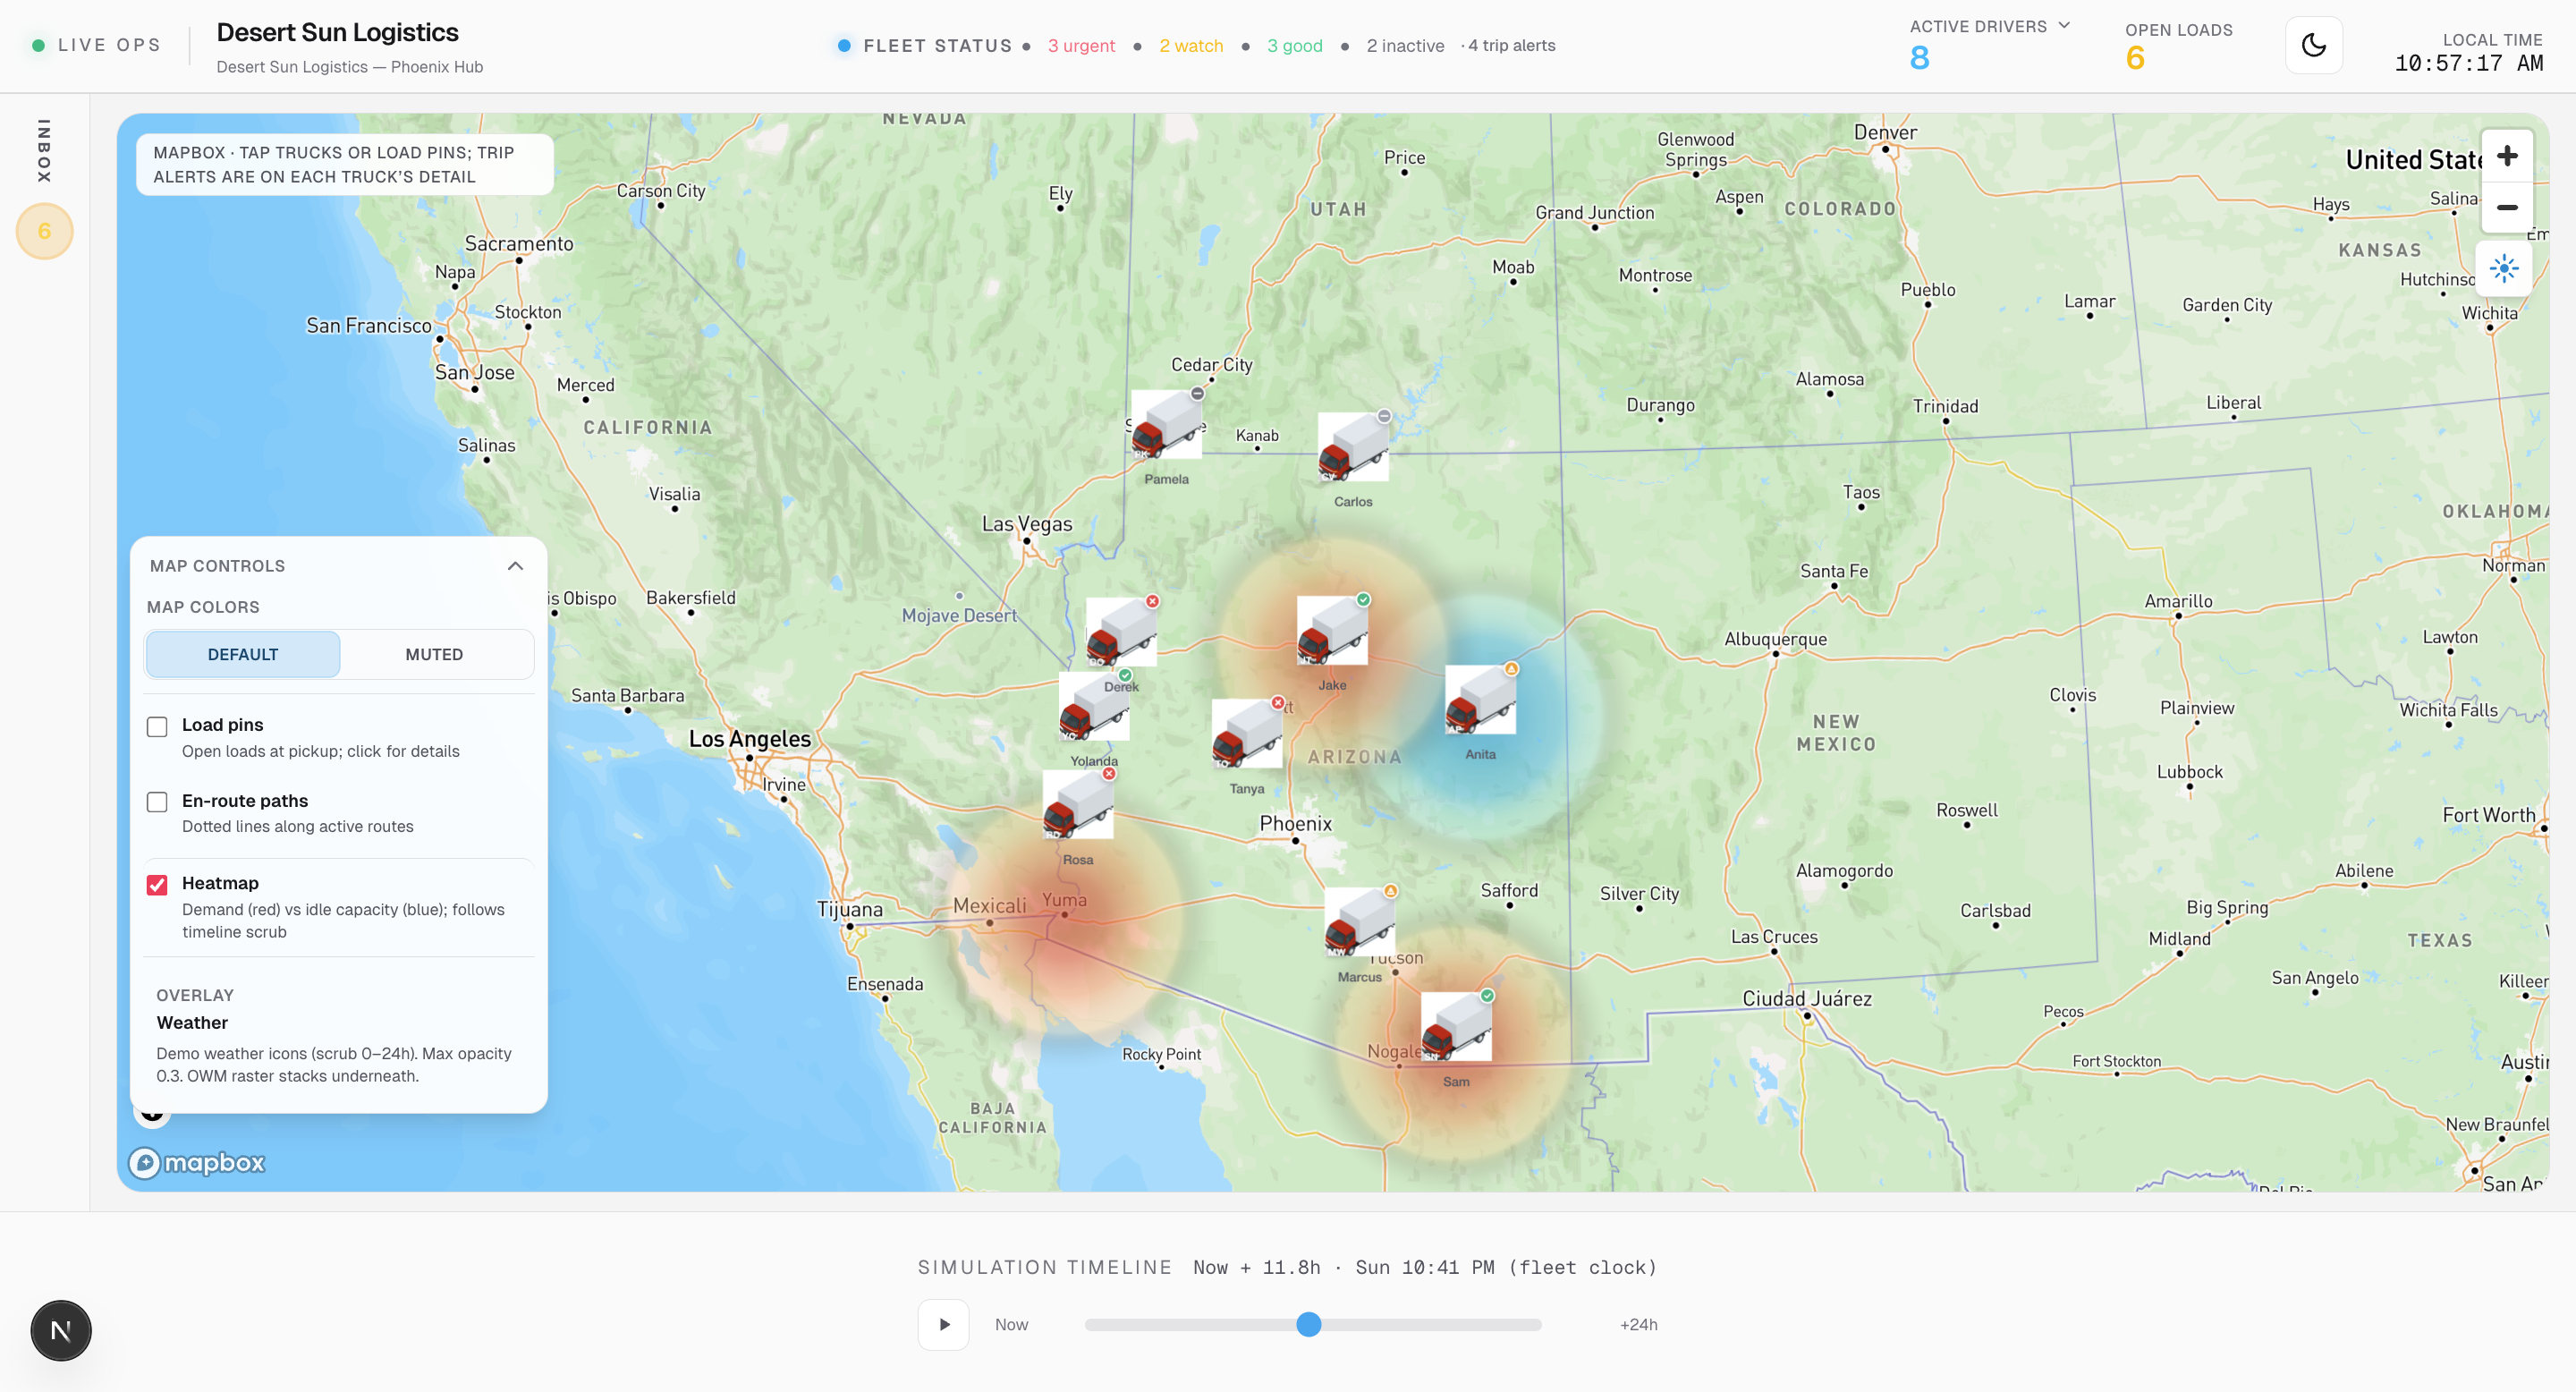
Task: Toggle dark mode moon icon
Action: [x=2313, y=46]
